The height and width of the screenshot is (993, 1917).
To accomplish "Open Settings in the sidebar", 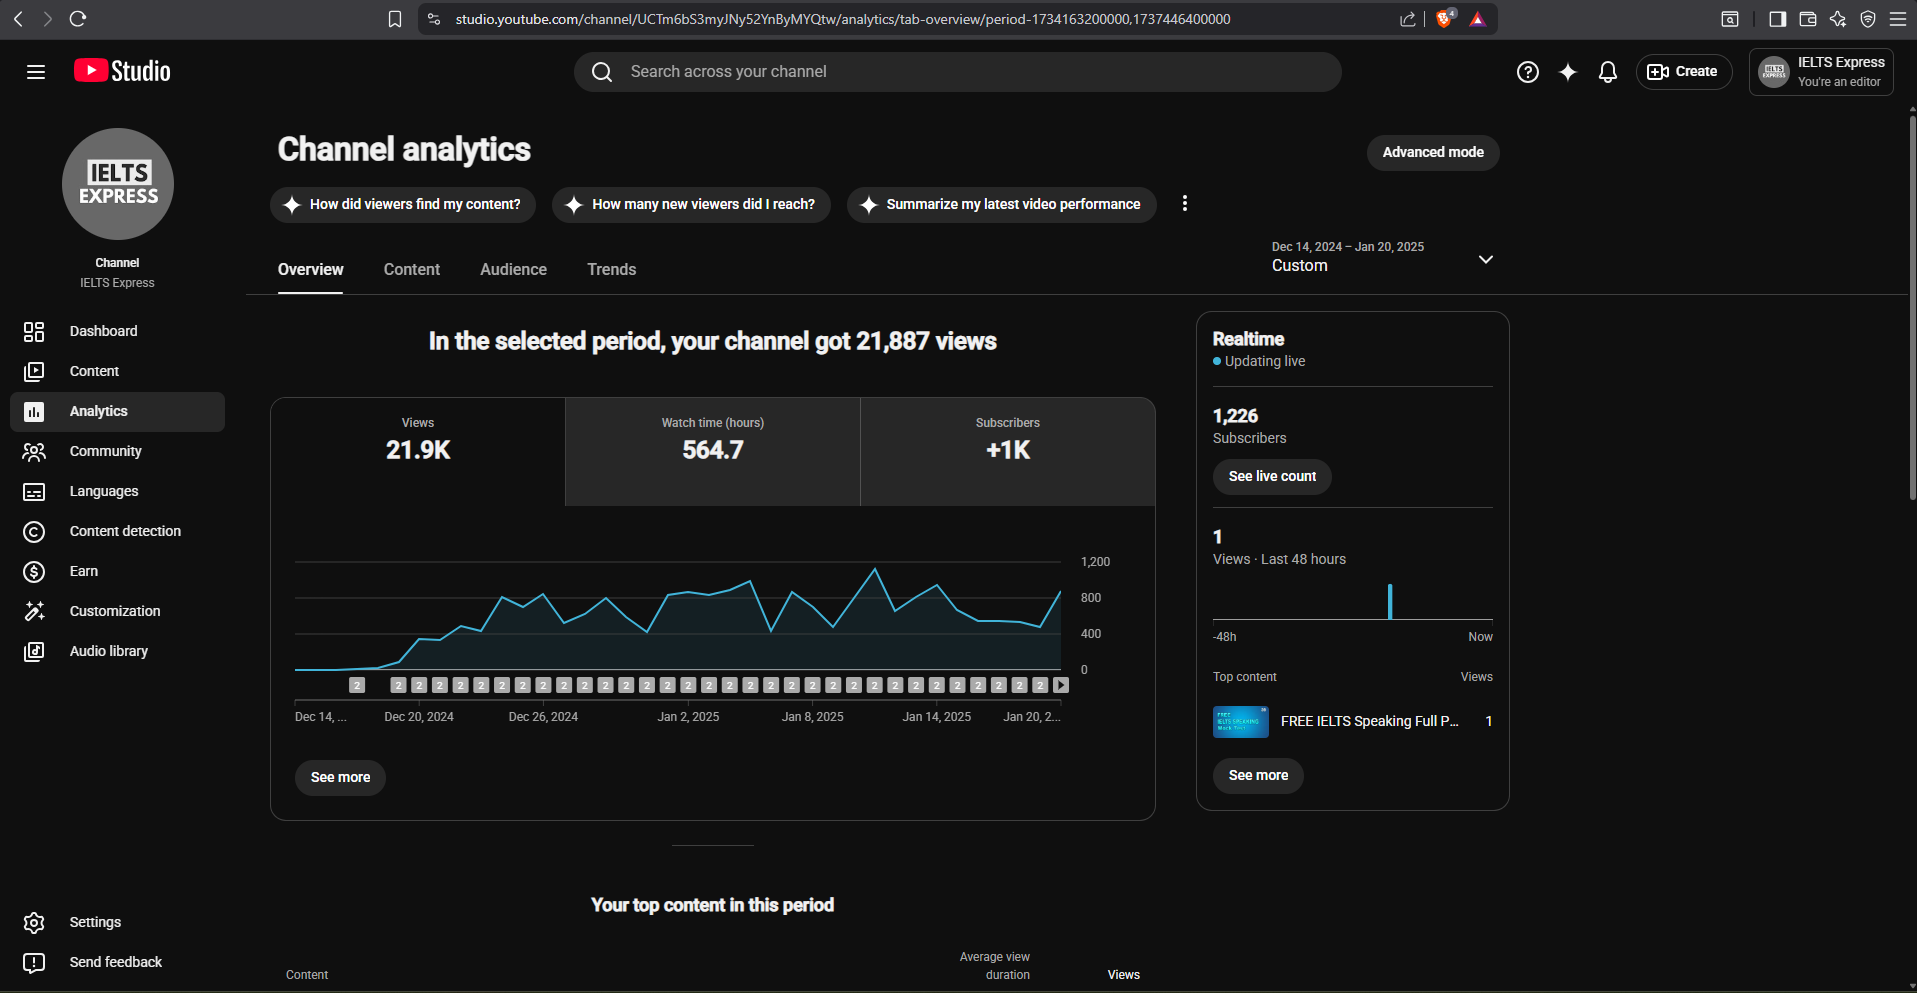I will coord(117,922).
